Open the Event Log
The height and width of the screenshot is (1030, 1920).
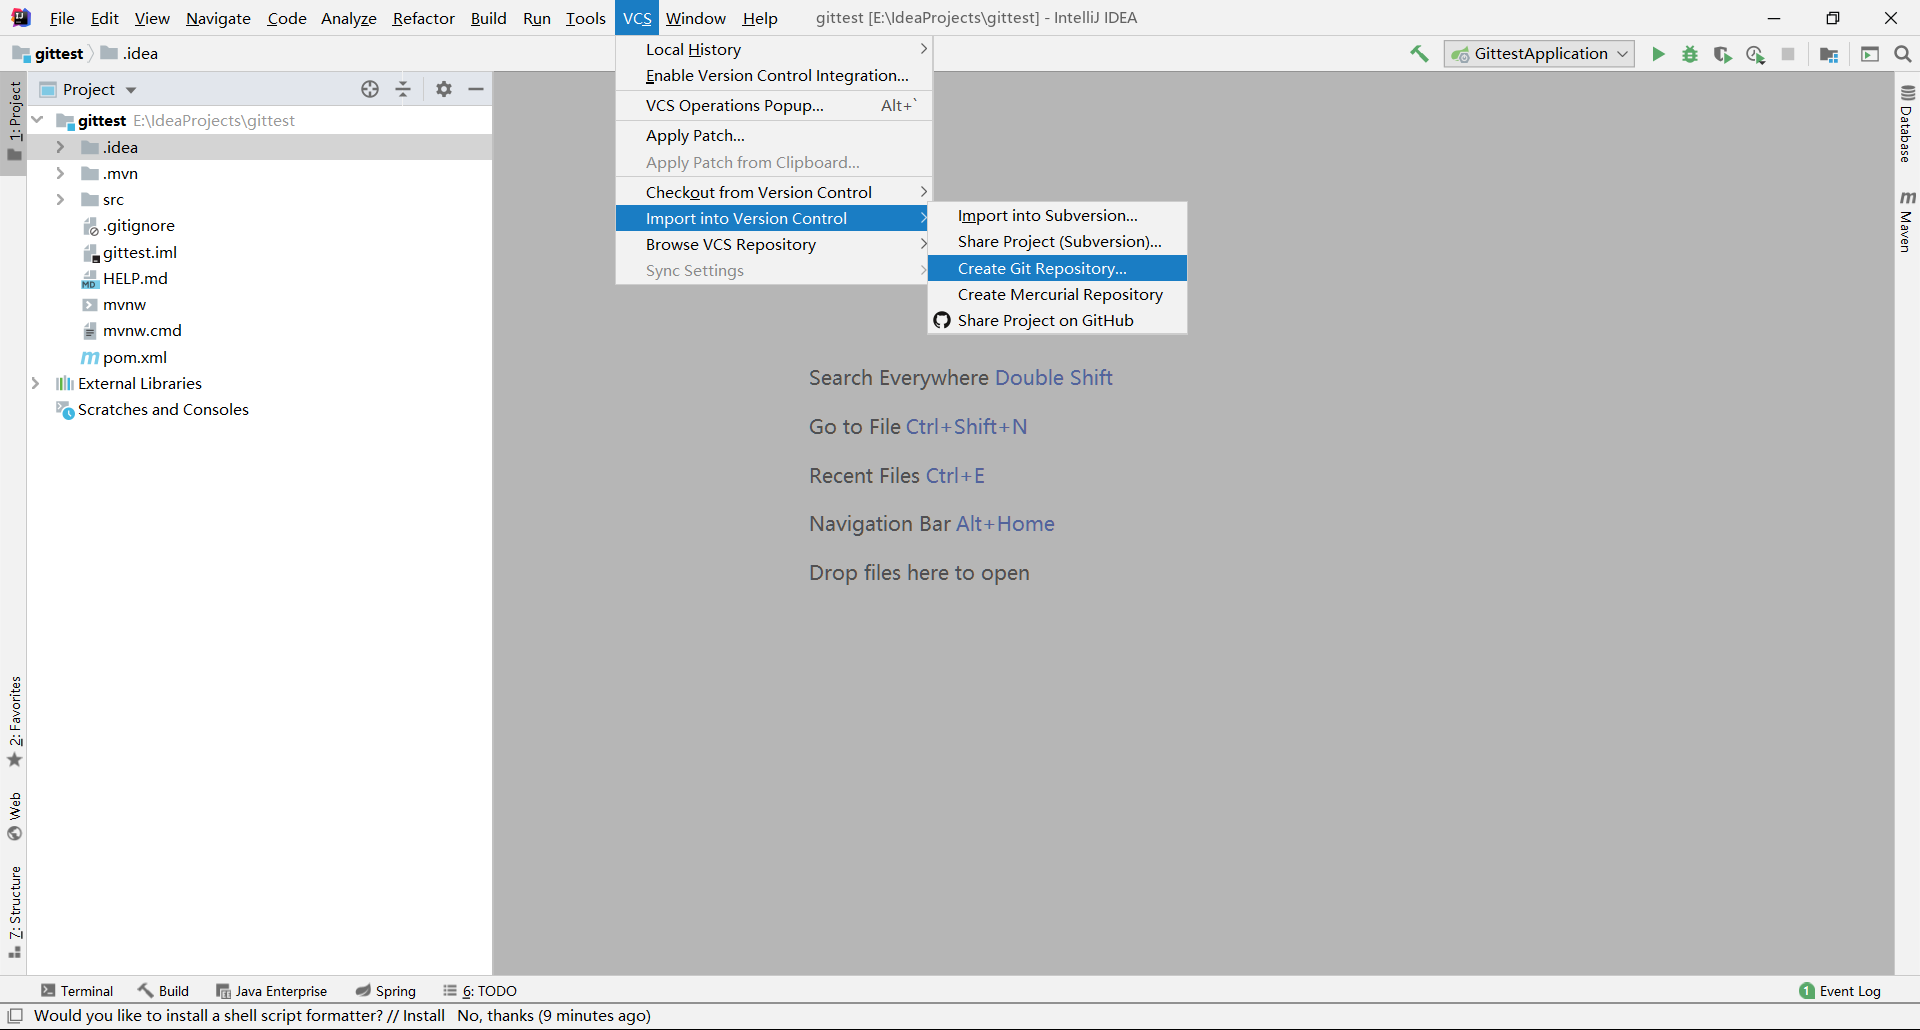[1840, 991]
